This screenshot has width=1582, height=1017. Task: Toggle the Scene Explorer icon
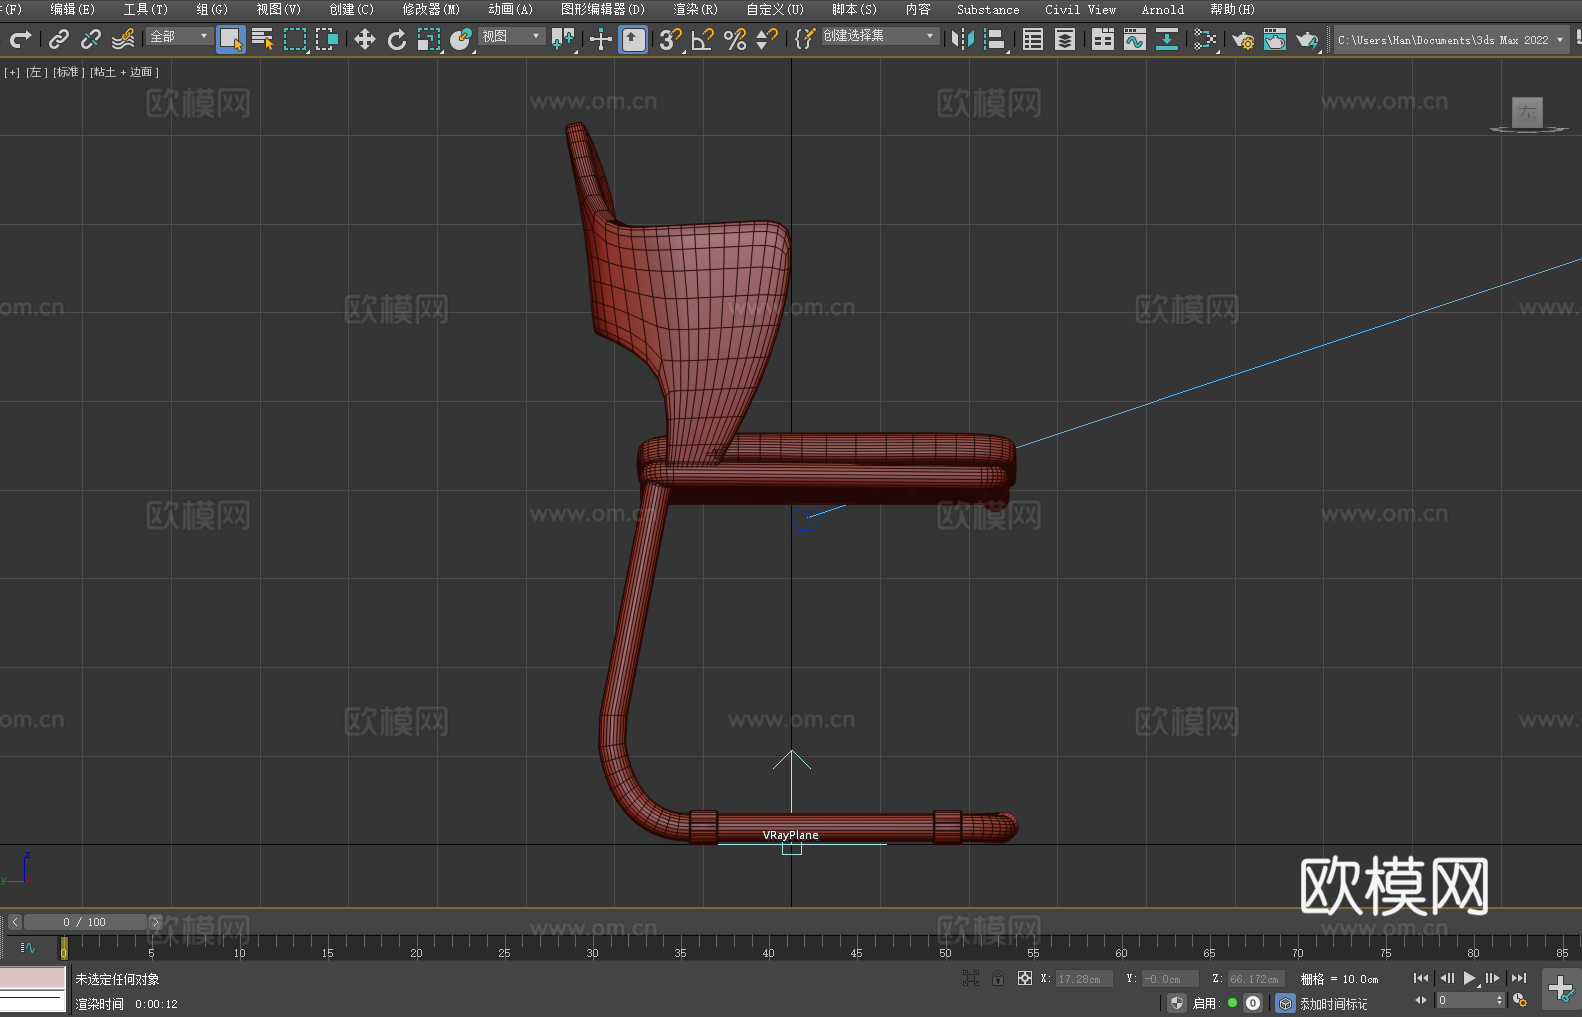tap(1033, 39)
